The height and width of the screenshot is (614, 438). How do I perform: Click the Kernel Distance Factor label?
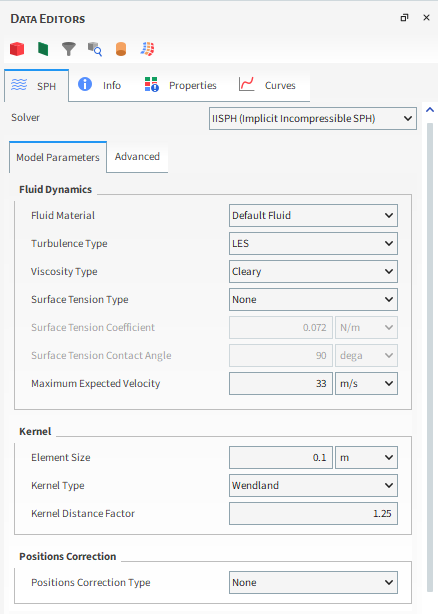click(83, 513)
